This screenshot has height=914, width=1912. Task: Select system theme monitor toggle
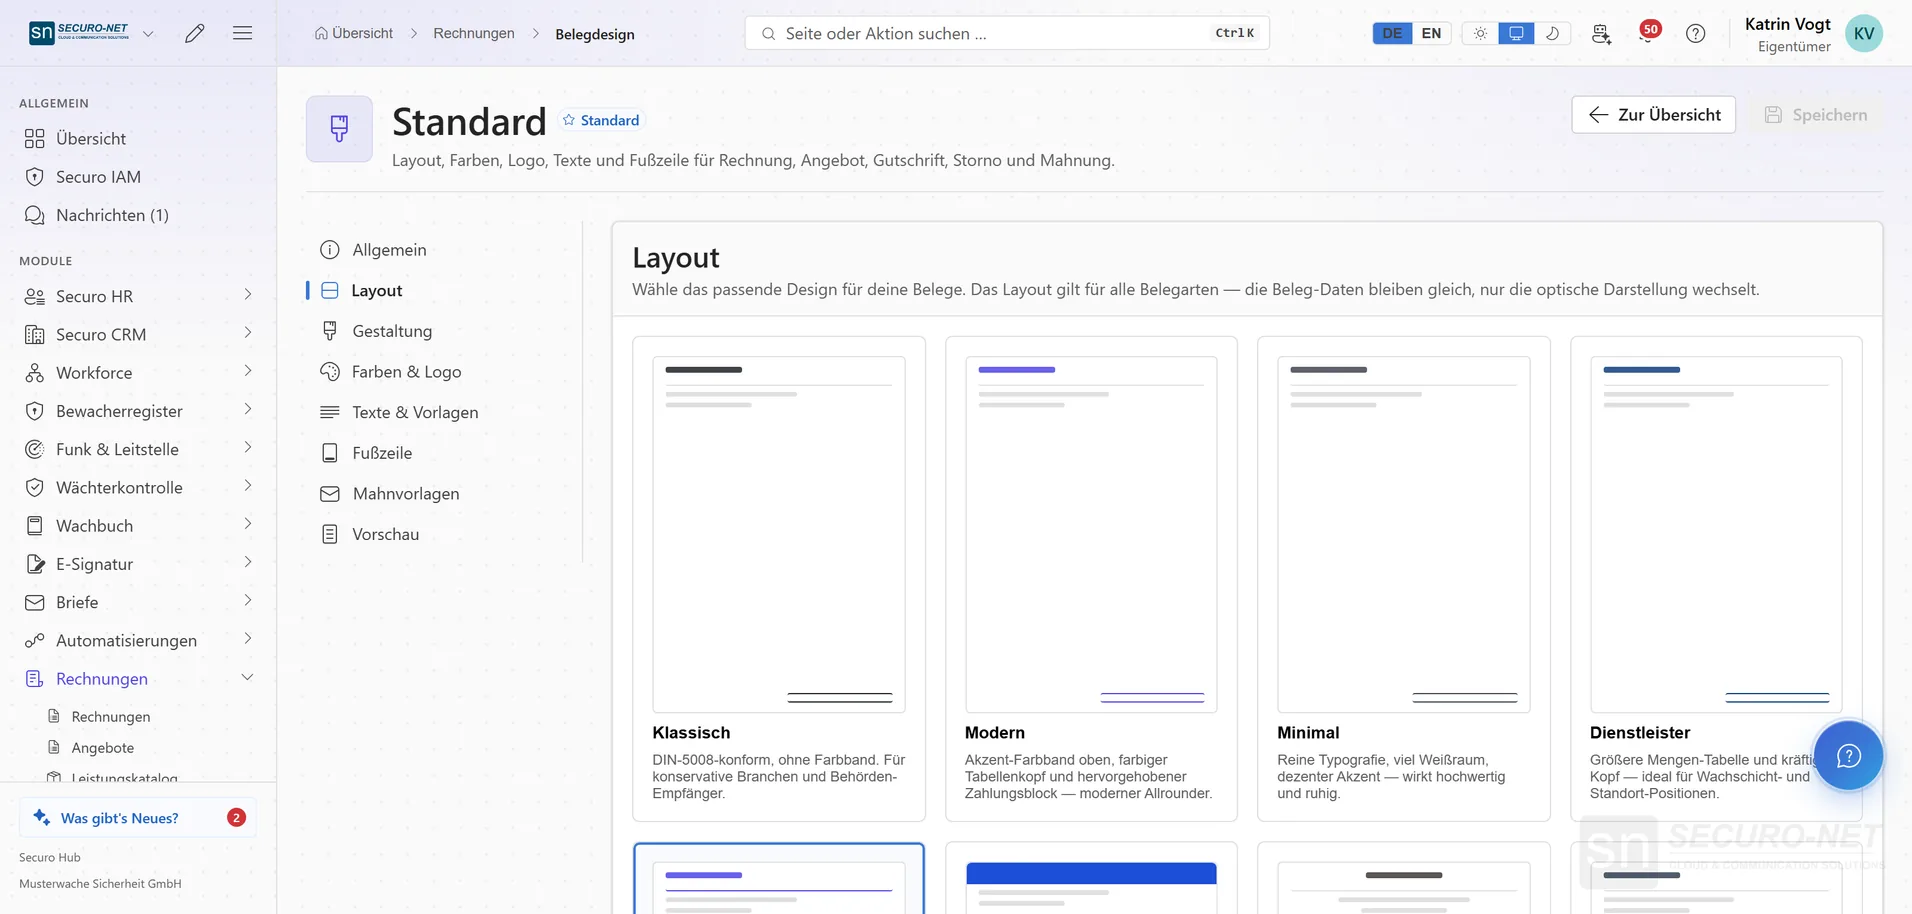coord(1516,33)
